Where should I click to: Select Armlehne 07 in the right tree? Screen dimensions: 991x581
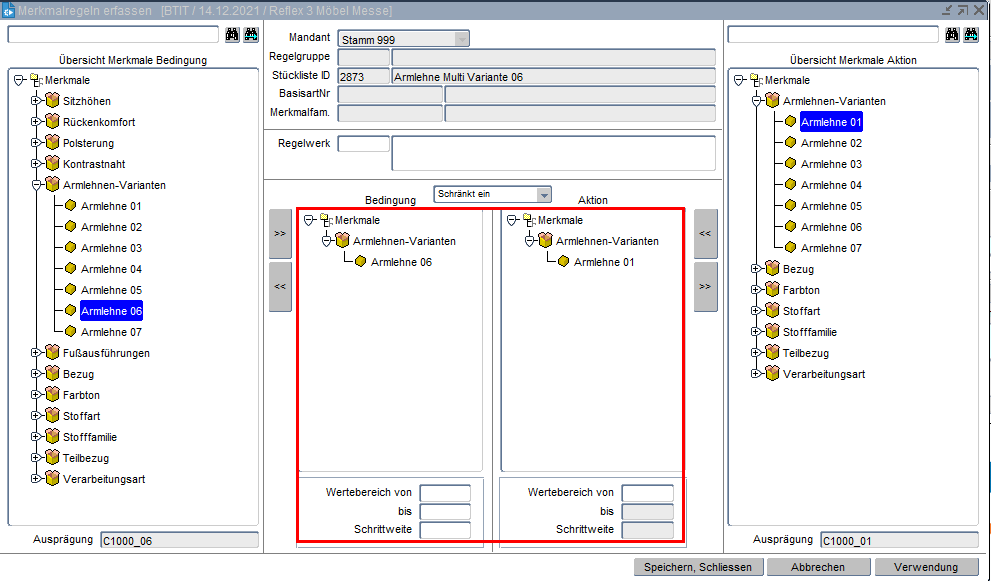[831, 248]
